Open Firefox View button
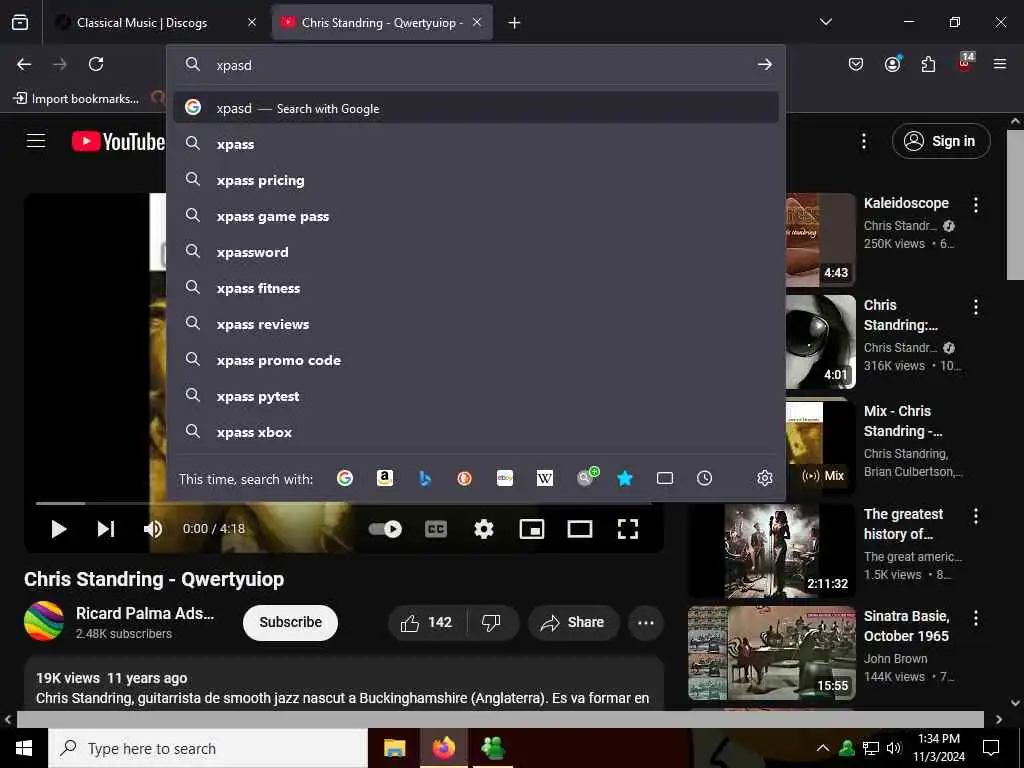Viewport: 1024px width, 768px height. point(20,22)
